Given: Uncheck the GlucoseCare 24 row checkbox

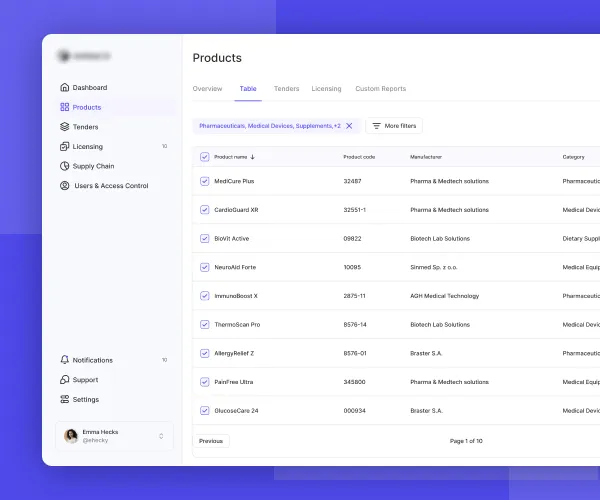Looking at the screenshot, I should [x=205, y=410].
